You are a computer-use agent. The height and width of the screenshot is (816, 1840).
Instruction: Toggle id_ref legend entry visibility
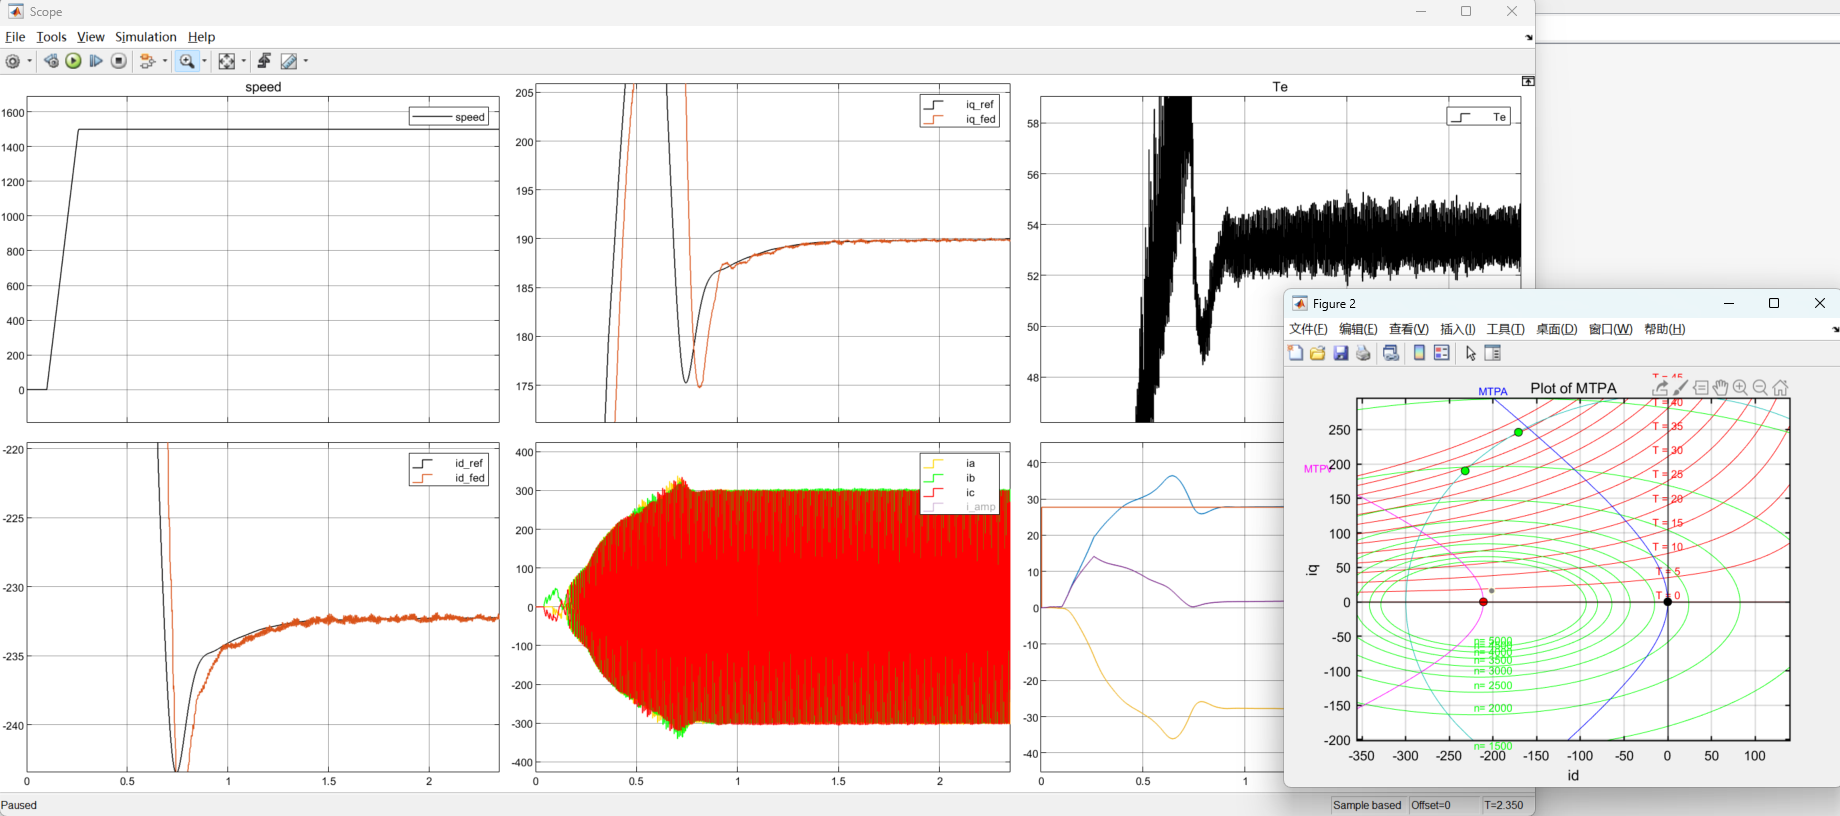click(x=448, y=463)
